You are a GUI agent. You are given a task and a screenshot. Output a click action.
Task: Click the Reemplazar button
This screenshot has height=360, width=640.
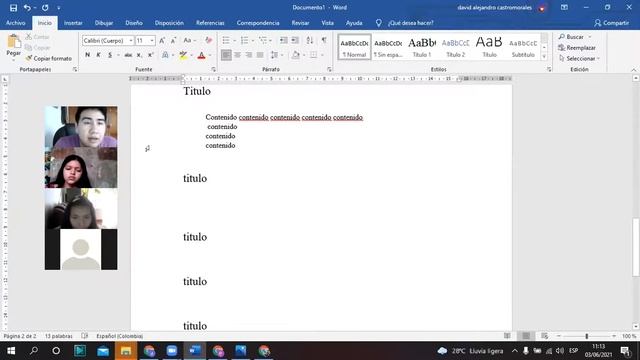coord(577,48)
